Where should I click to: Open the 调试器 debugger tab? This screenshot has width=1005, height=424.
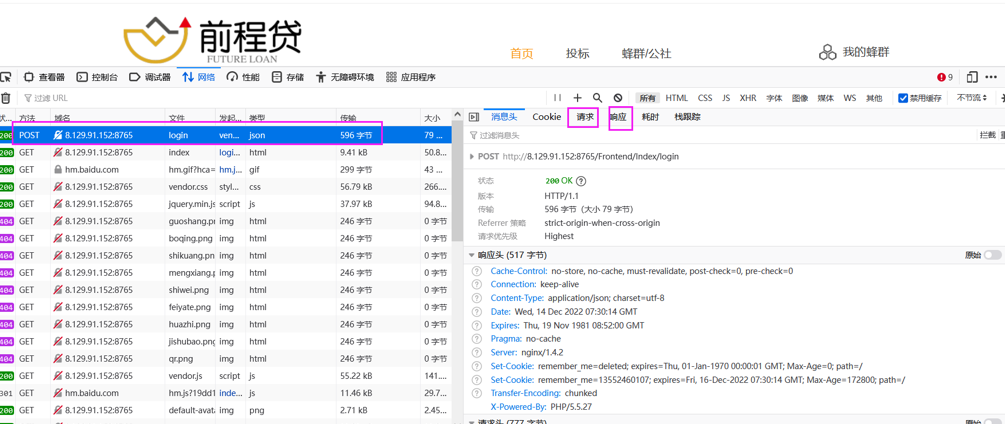[150, 77]
